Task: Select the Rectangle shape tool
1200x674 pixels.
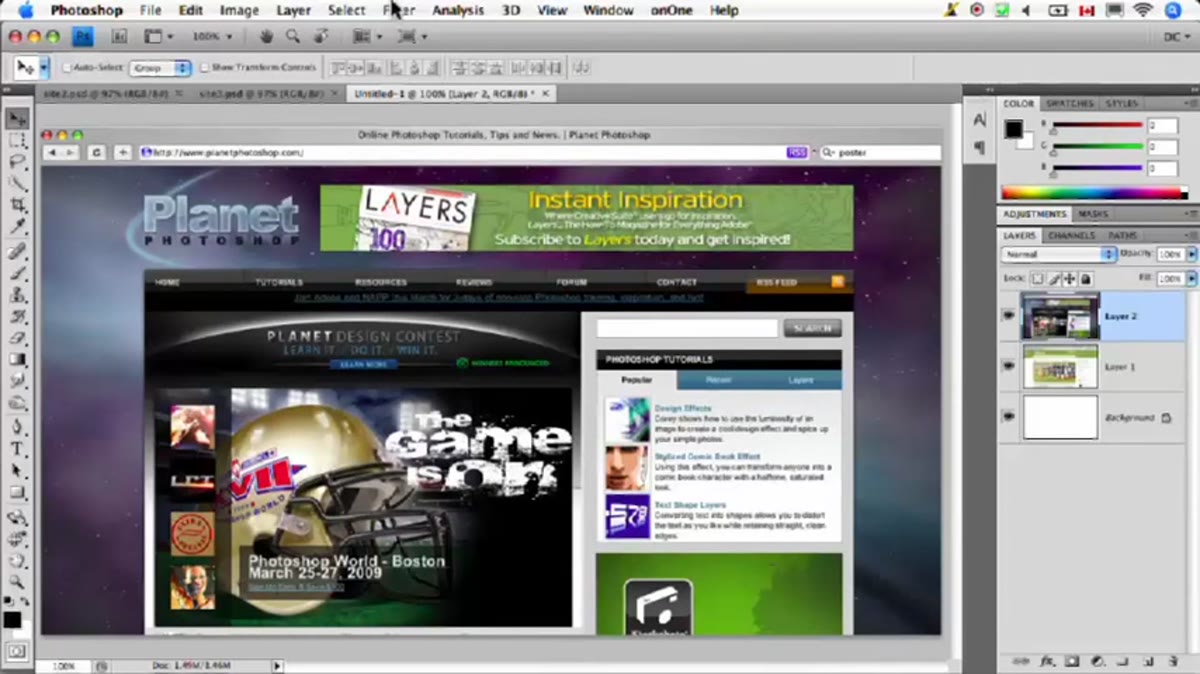Action: click(17, 492)
